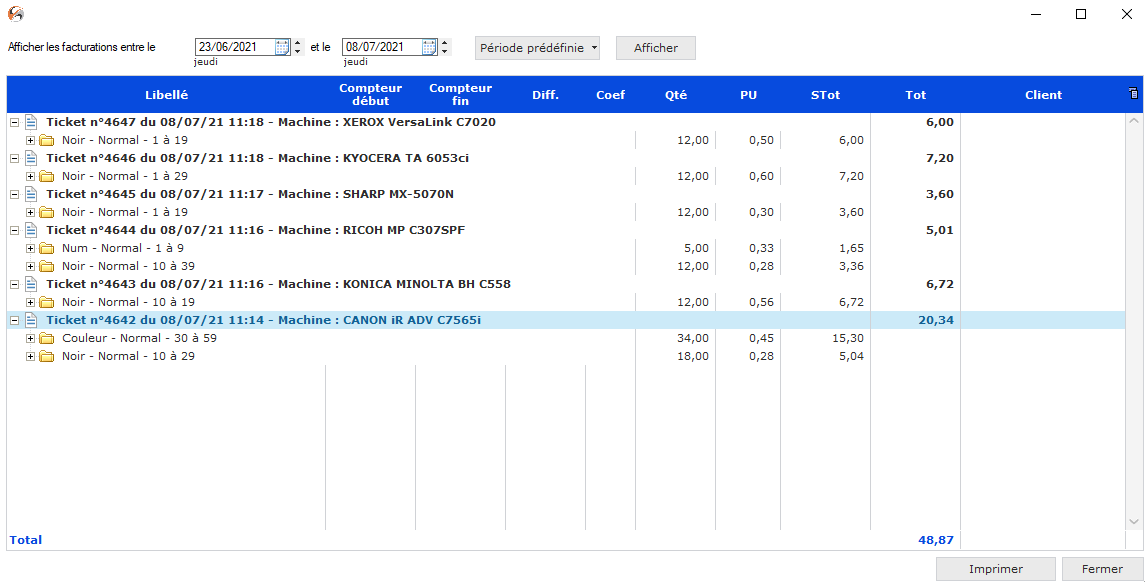Open the Période prédéfinie dropdown

point(537,47)
